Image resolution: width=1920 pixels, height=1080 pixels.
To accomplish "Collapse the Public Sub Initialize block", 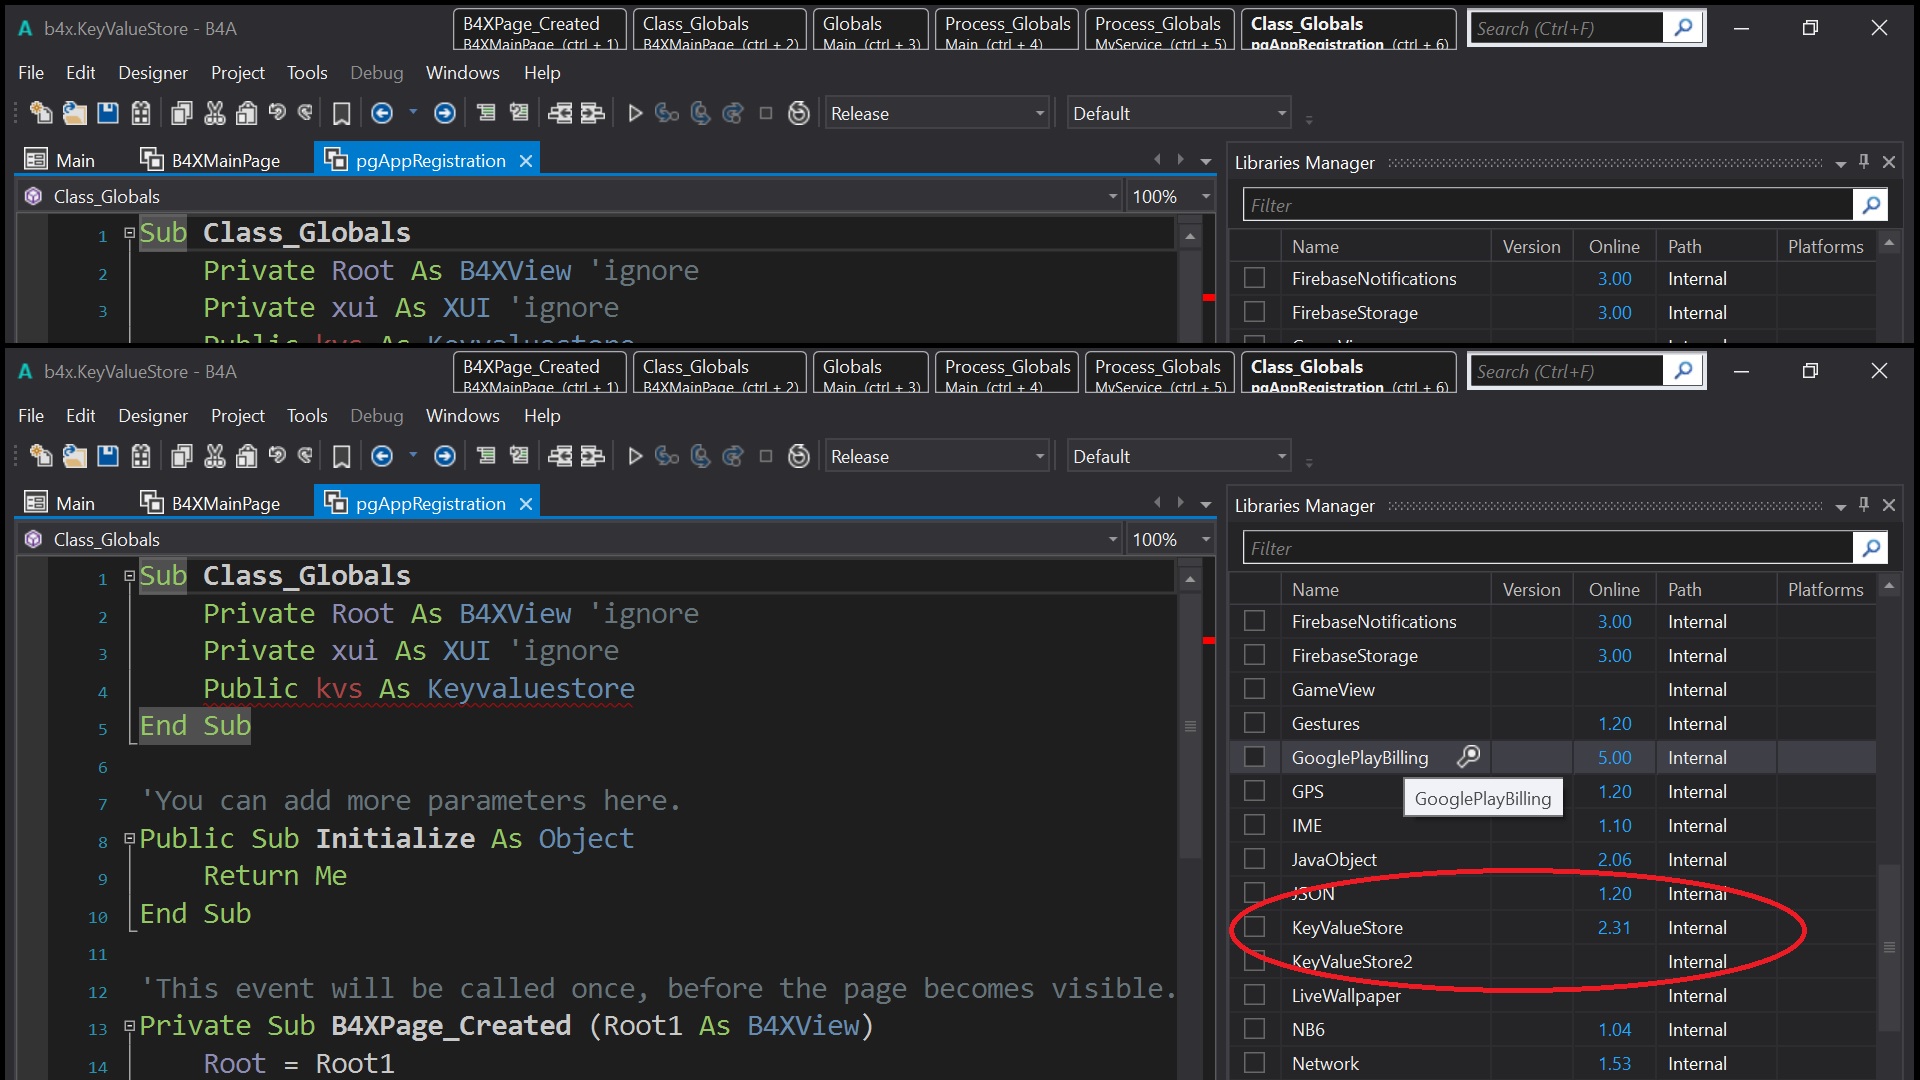I will (x=129, y=839).
